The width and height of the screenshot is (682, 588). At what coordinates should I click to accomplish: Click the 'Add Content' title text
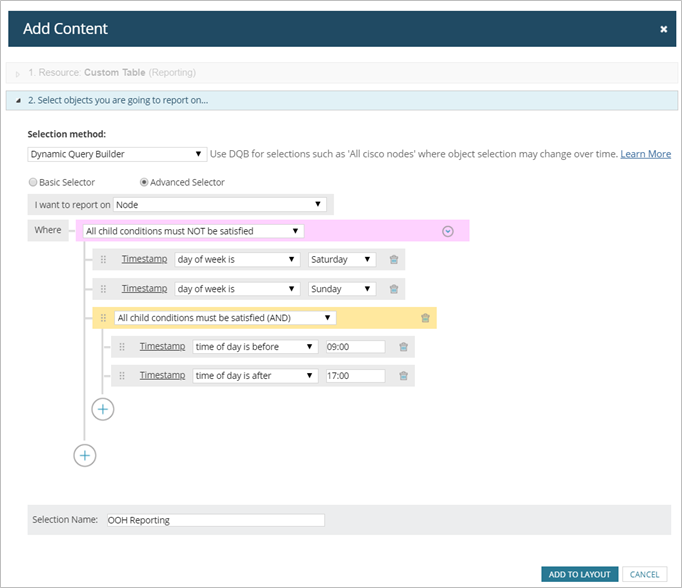click(x=65, y=29)
